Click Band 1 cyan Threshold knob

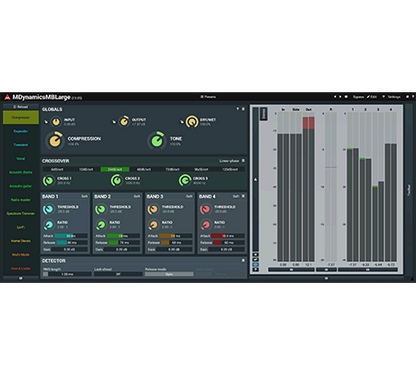48,209
